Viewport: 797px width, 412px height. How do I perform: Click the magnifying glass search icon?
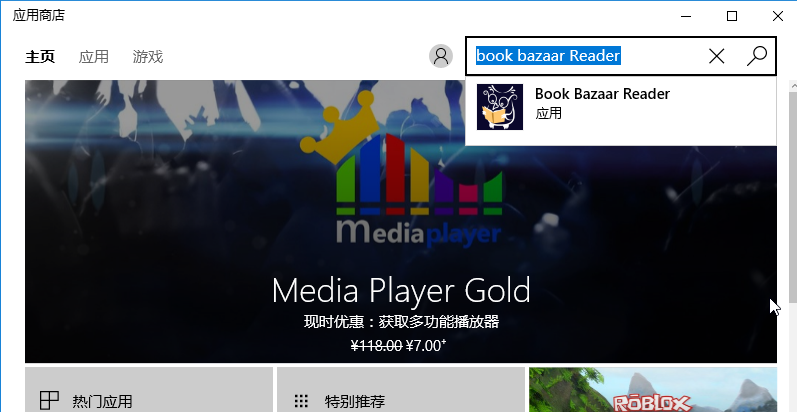point(757,56)
